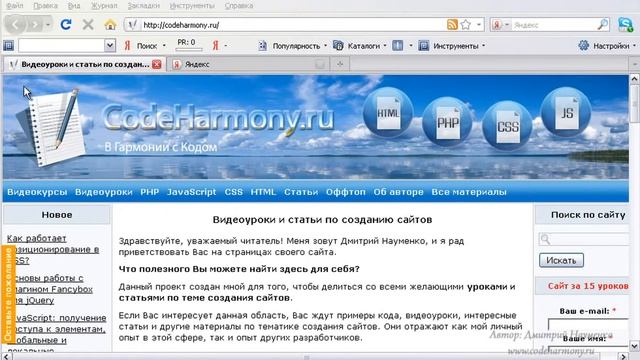Open the Вид menu
640x360 pixels.
(x=74, y=6)
